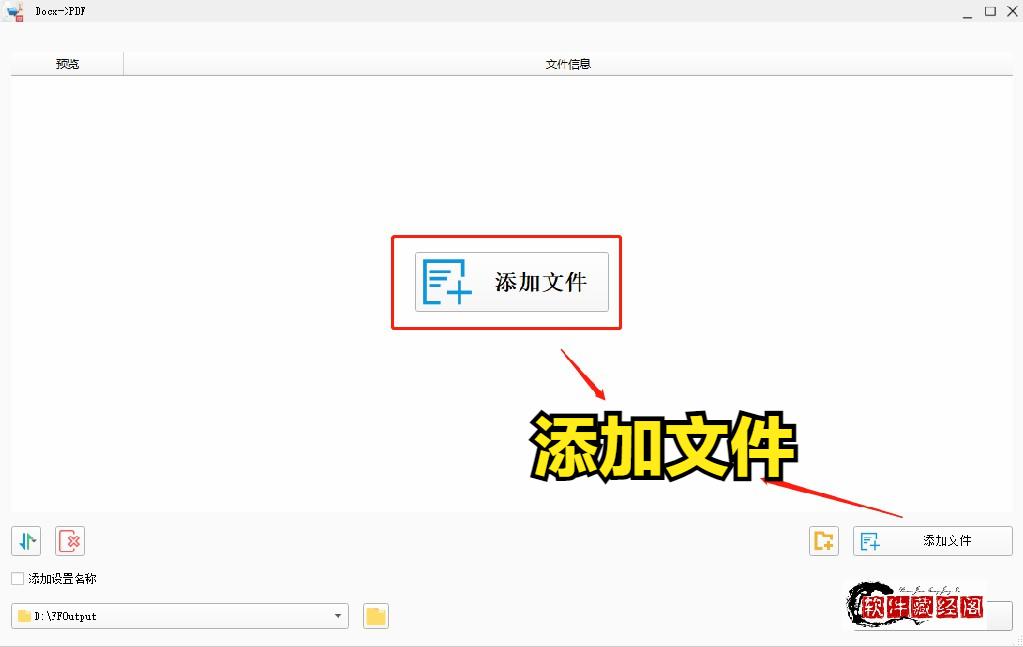Image resolution: width=1023 pixels, height=647 pixels.
Task: Click the add folder icon near bottom right
Action: point(823,540)
